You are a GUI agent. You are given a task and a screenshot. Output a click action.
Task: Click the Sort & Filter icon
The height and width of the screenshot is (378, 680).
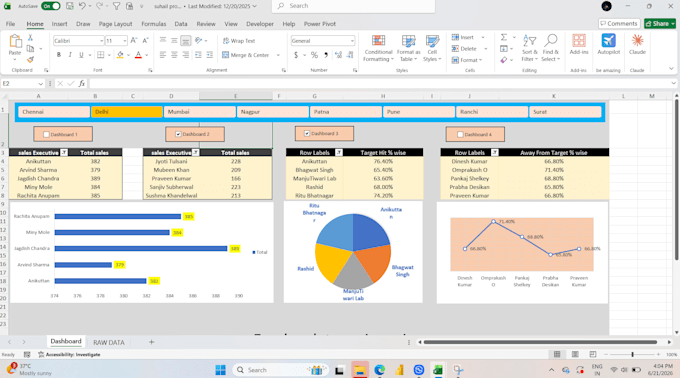click(529, 41)
